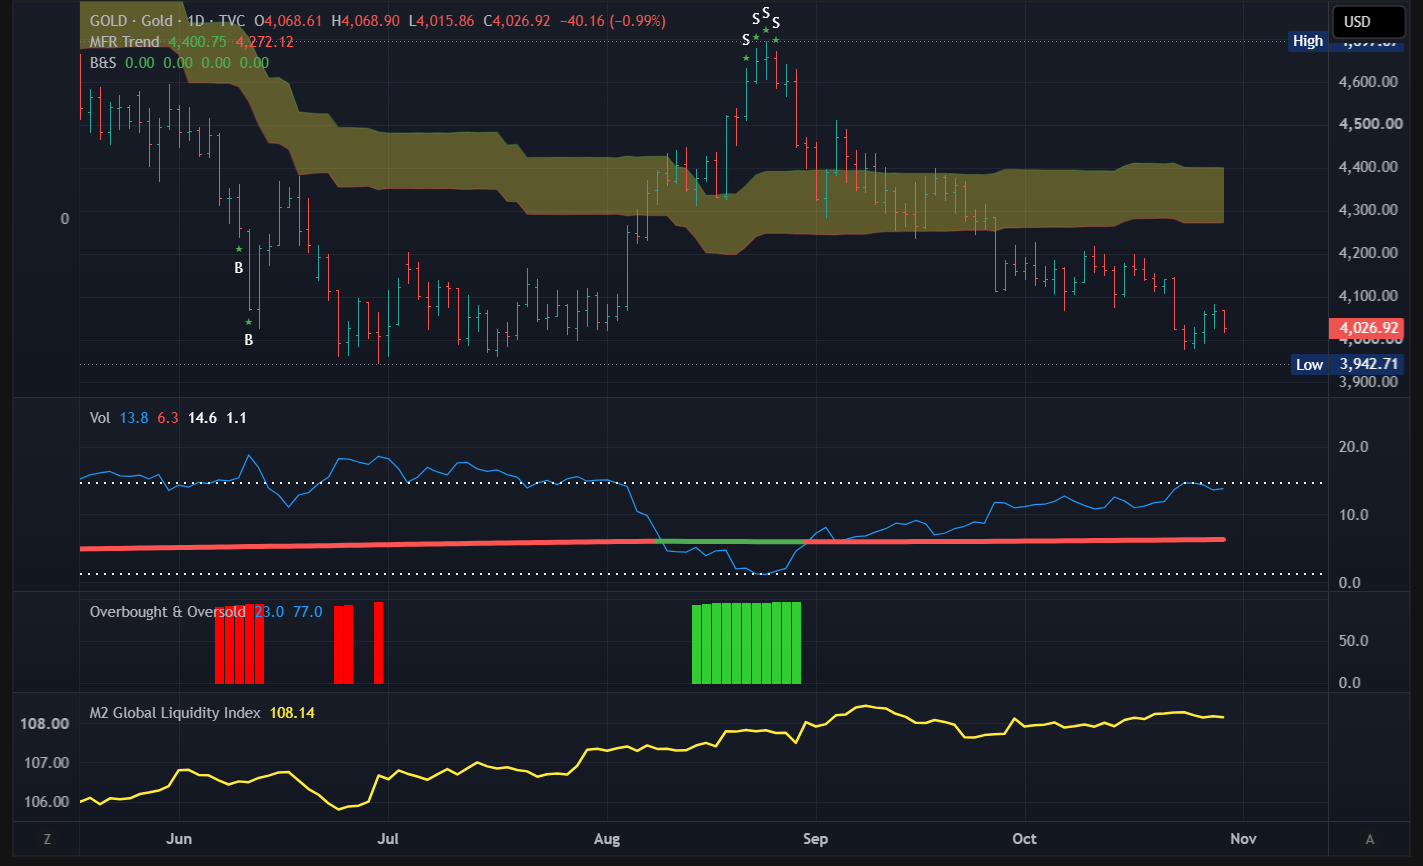Select the M2 Global Liquidity Index label
The height and width of the screenshot is (866, 1423).
(175, 713)
